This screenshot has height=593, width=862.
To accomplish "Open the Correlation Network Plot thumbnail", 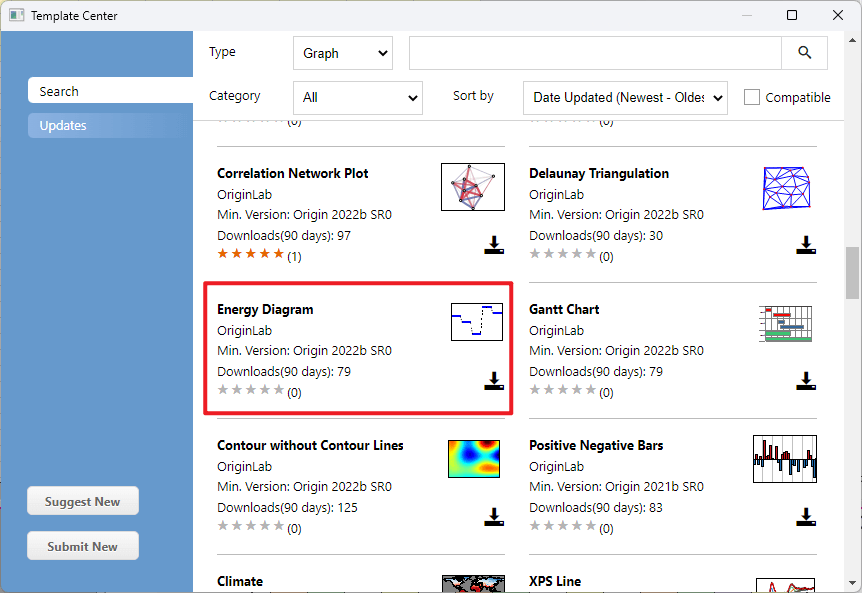I will (x=473, y=187).
